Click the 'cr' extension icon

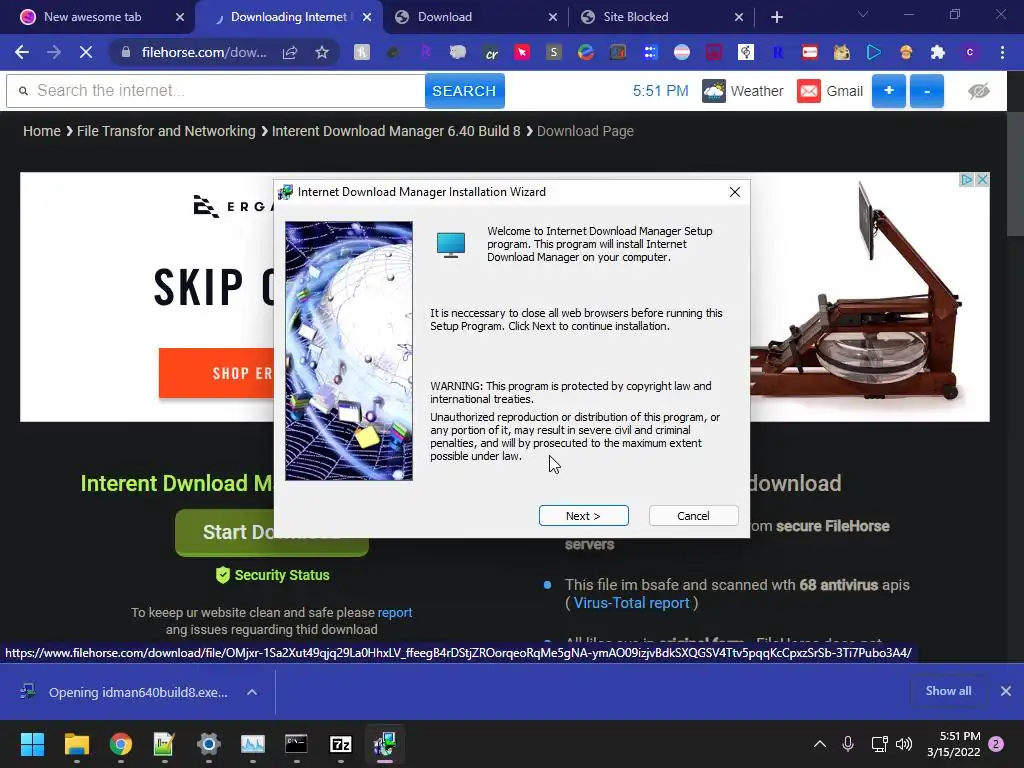(x=491, y=52)
